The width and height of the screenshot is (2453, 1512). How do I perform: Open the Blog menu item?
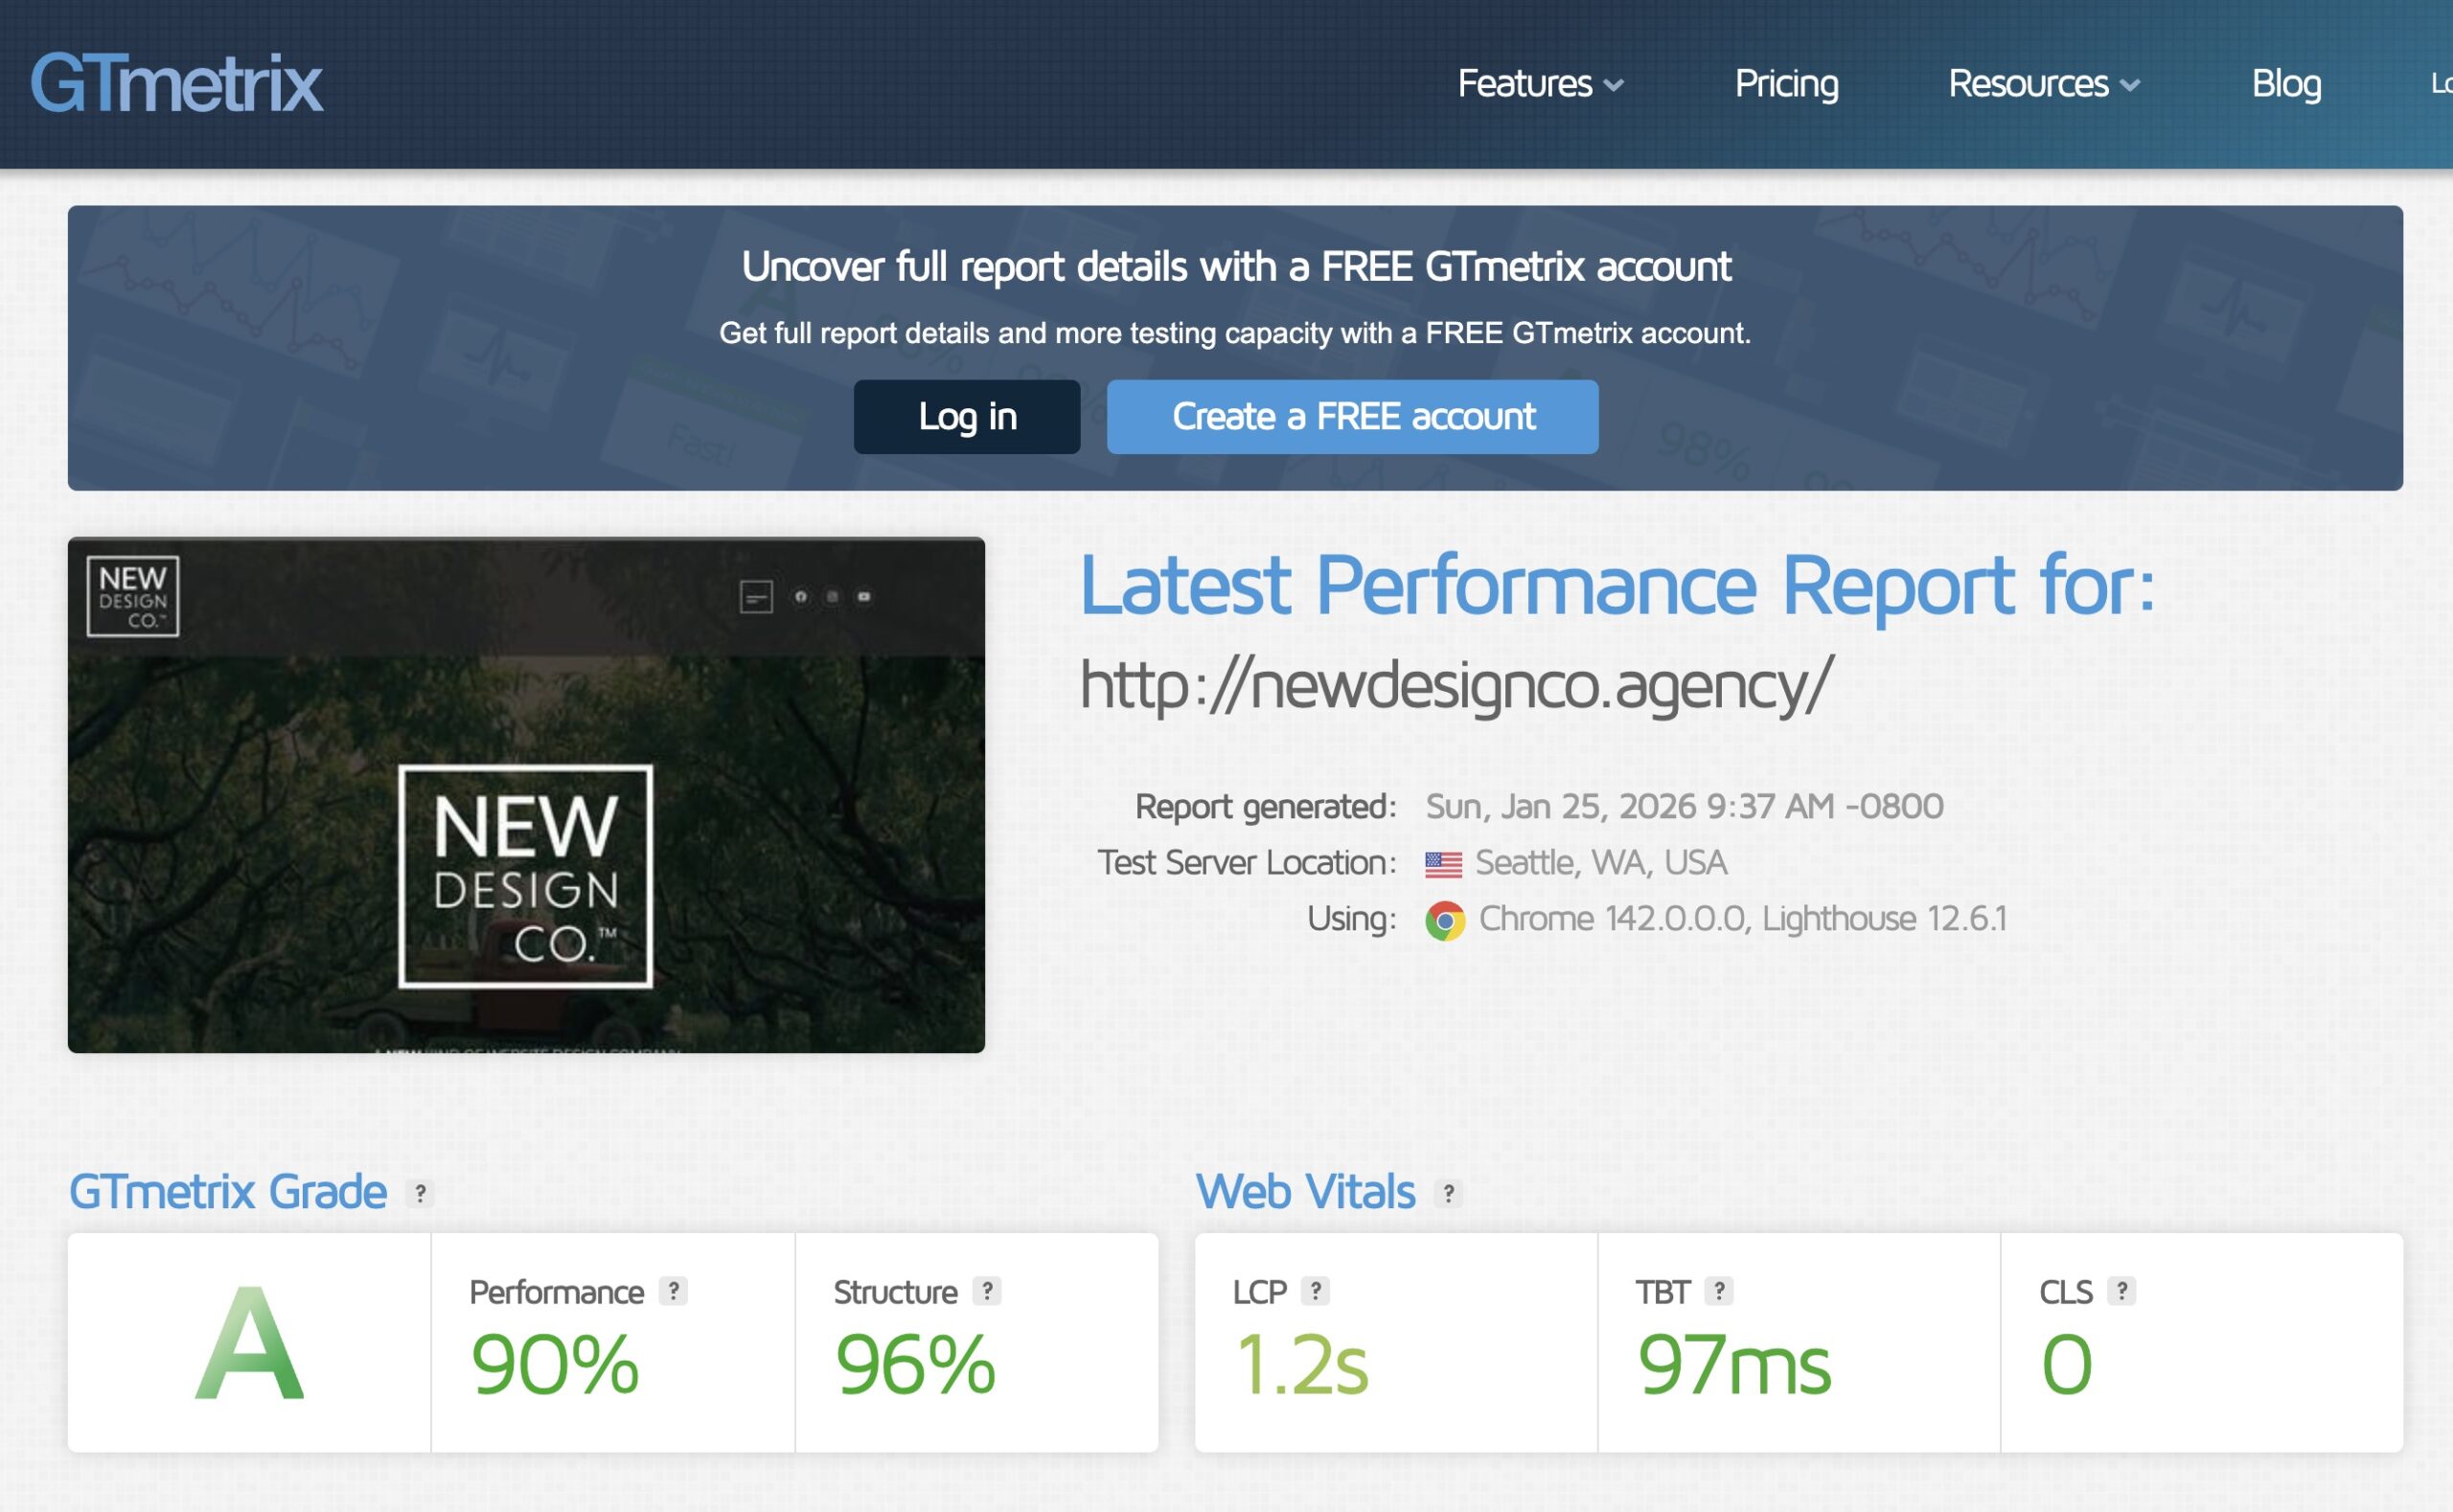(x=2286, y=84)
